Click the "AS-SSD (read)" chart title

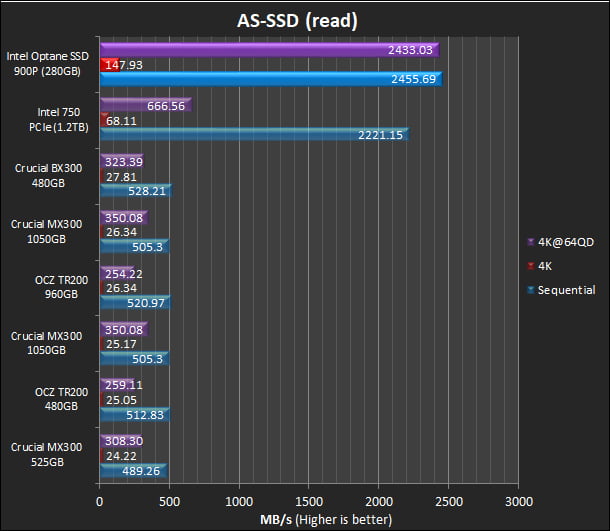[x=297, y=21]
